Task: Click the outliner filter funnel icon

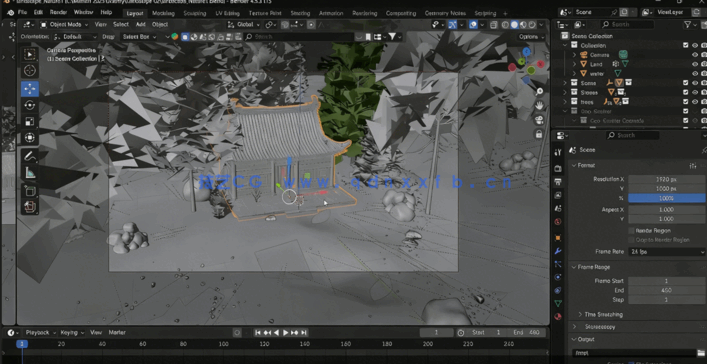Action: pyautogui.click(x=688, y=24)
